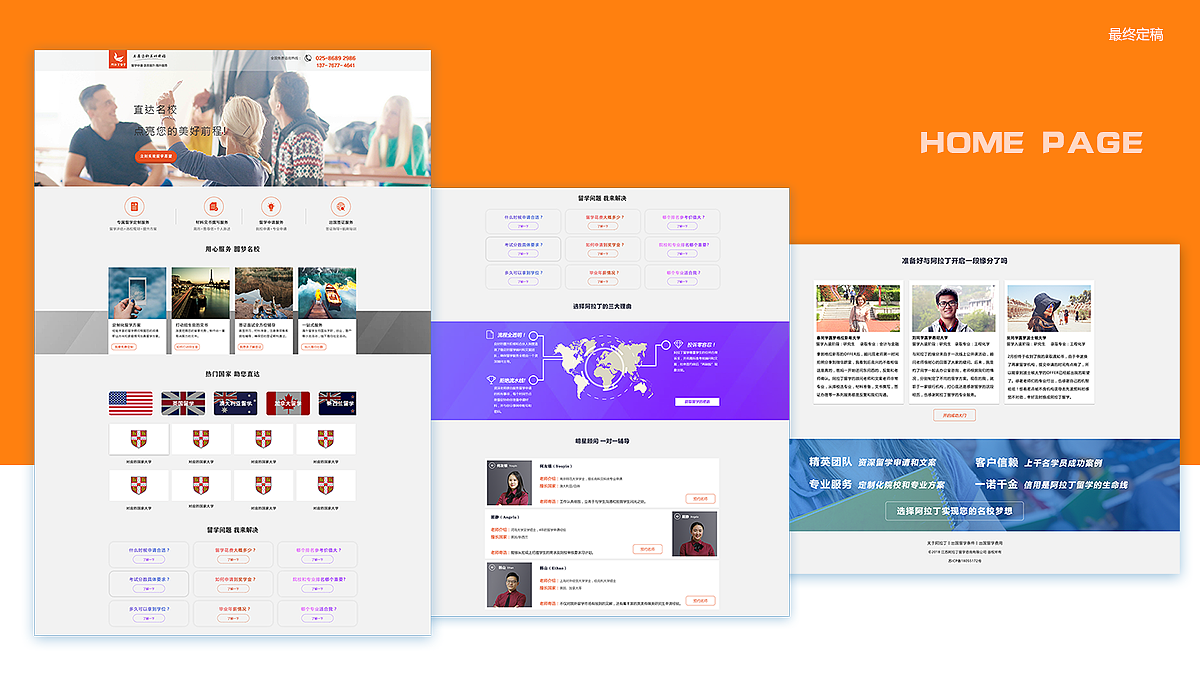Click the 拒绝流水线 trophy icon
The height and width of the screenshot is (675, 1200).
pos(489,379)
